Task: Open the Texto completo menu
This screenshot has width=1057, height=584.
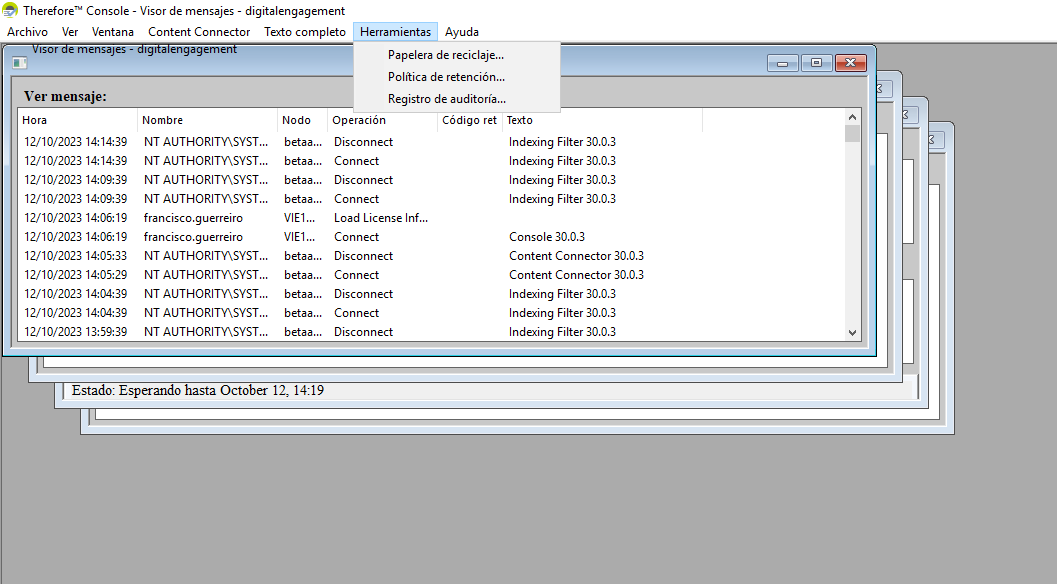Action: click(x=305, y=32)
